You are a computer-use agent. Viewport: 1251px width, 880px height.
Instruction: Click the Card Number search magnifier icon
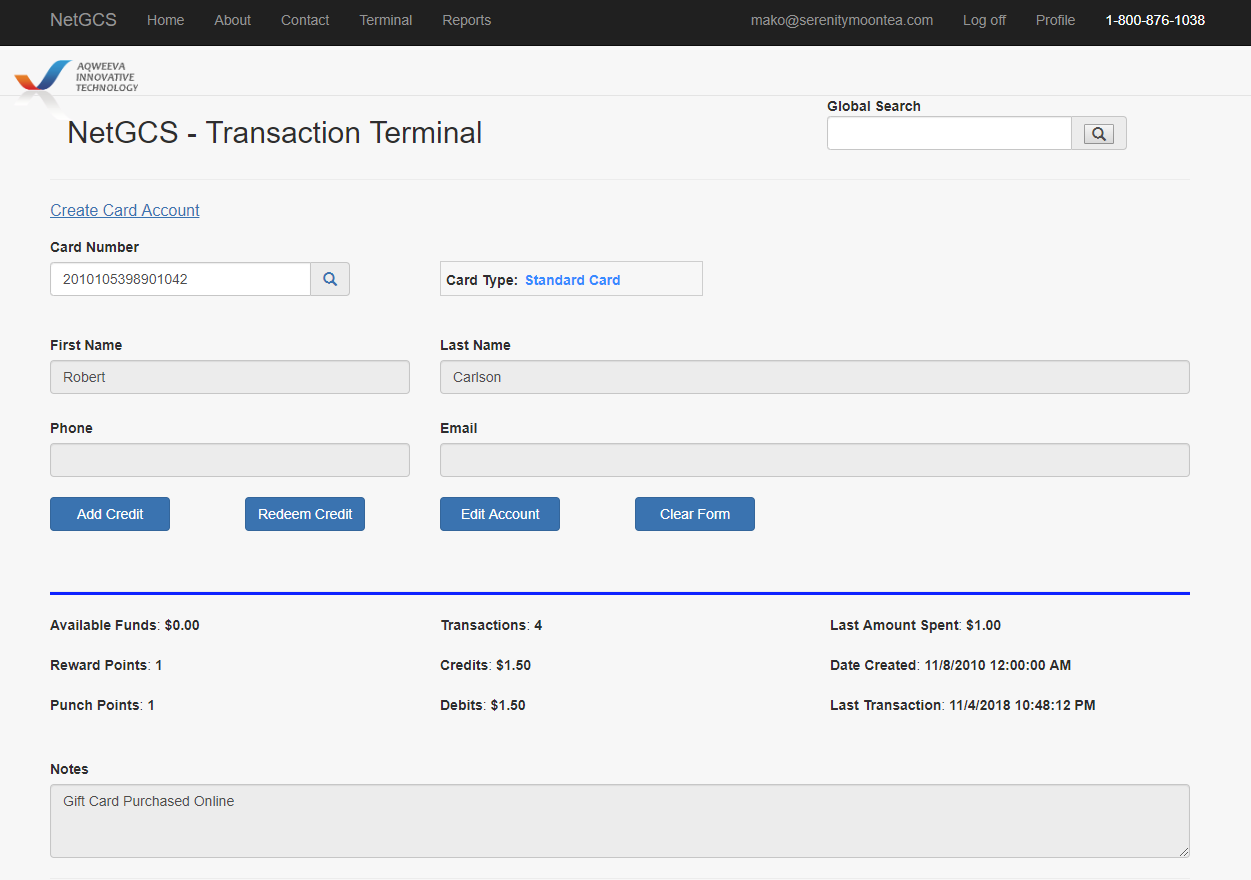click(x=330, y=280)
